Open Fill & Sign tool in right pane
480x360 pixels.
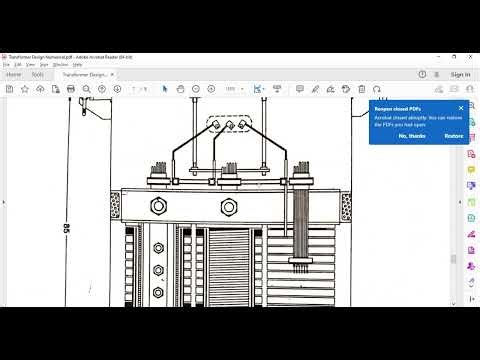(471, 234)
